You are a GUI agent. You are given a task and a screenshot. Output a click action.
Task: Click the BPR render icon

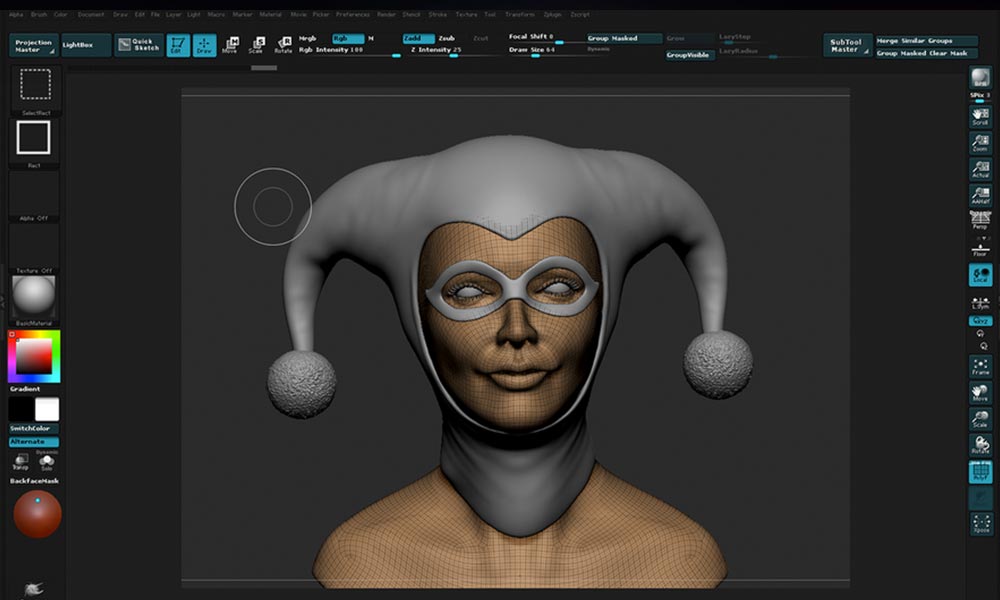(980, 78)
